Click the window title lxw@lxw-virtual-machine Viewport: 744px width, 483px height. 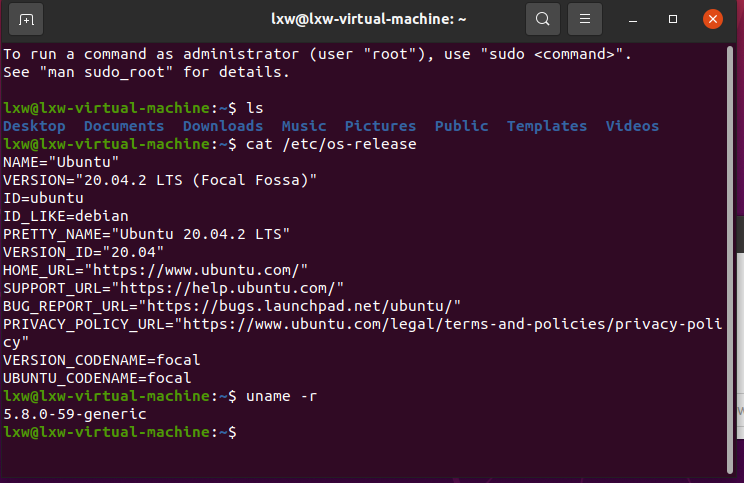pyautogui.click(x=368, y=19)
